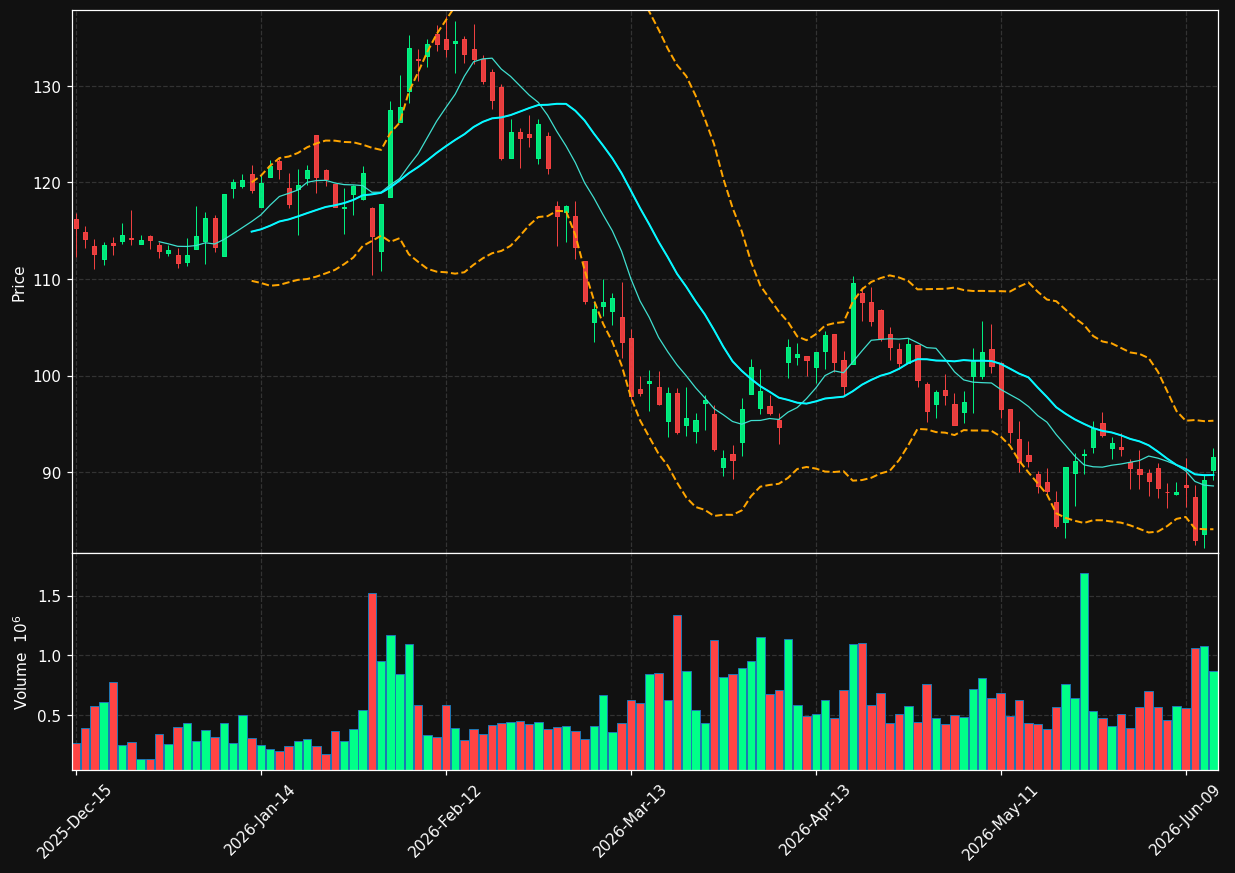
Task: Select the tallest red volume bar
Action: point(372,681)
